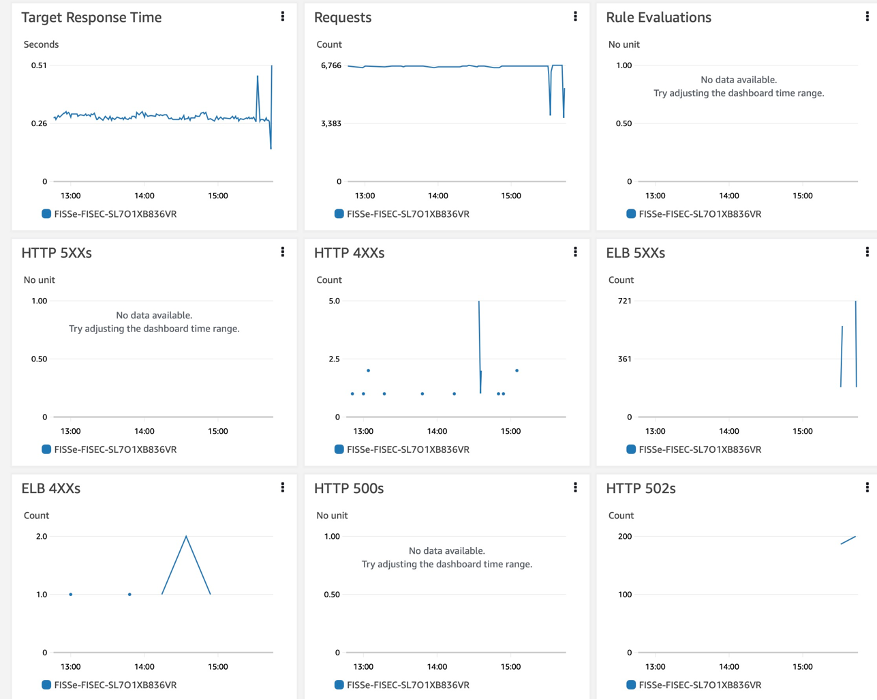Select the Target Response Time widget title
This screenshot has width=877, height=700.
tap(91, 17)
